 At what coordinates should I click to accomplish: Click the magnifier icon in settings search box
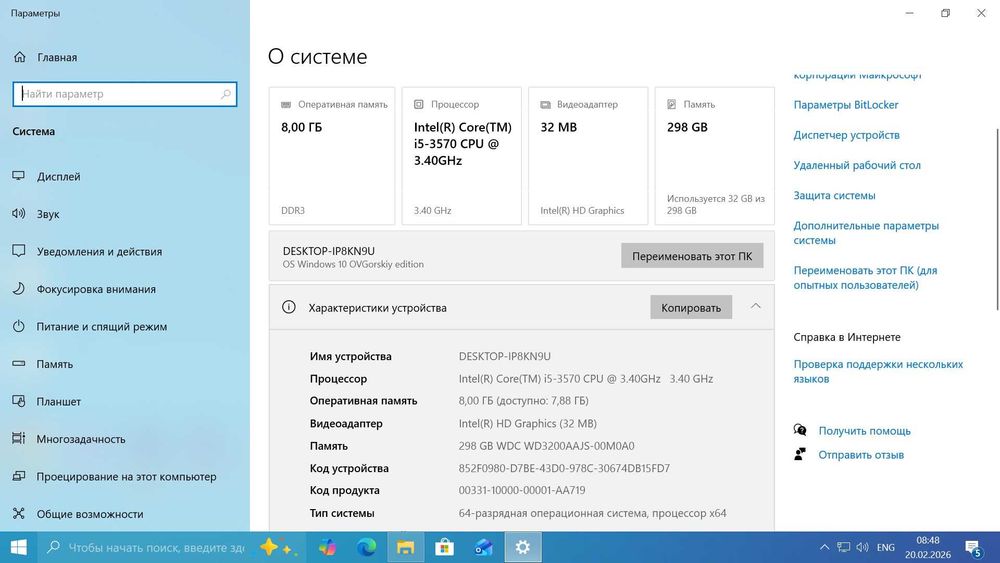click(226, 94)
